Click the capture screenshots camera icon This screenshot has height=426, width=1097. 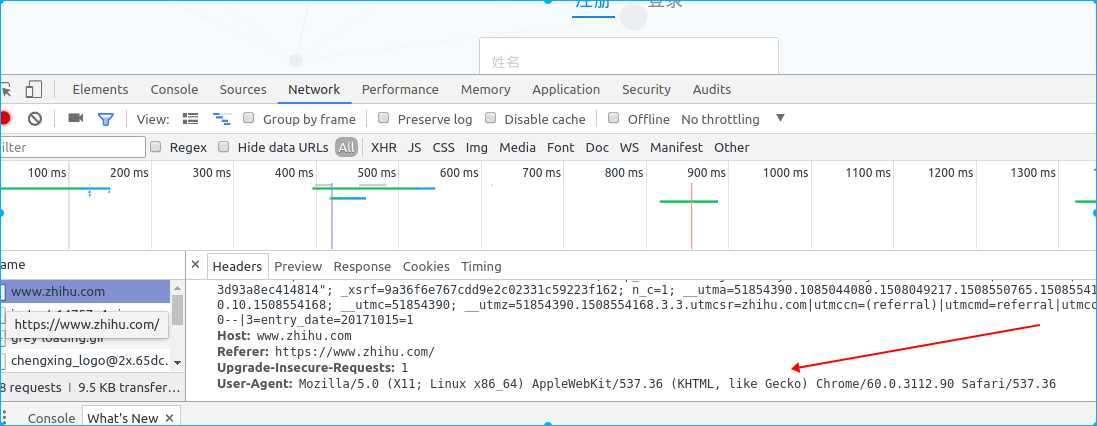[x=76, y=118]
